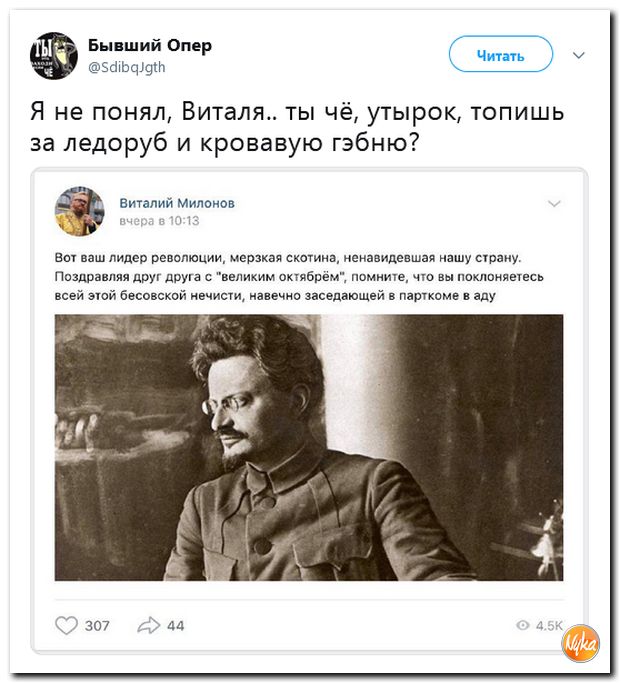Open the Бывший Опер profile name
621x684 pixels.
tap(150, 45)
